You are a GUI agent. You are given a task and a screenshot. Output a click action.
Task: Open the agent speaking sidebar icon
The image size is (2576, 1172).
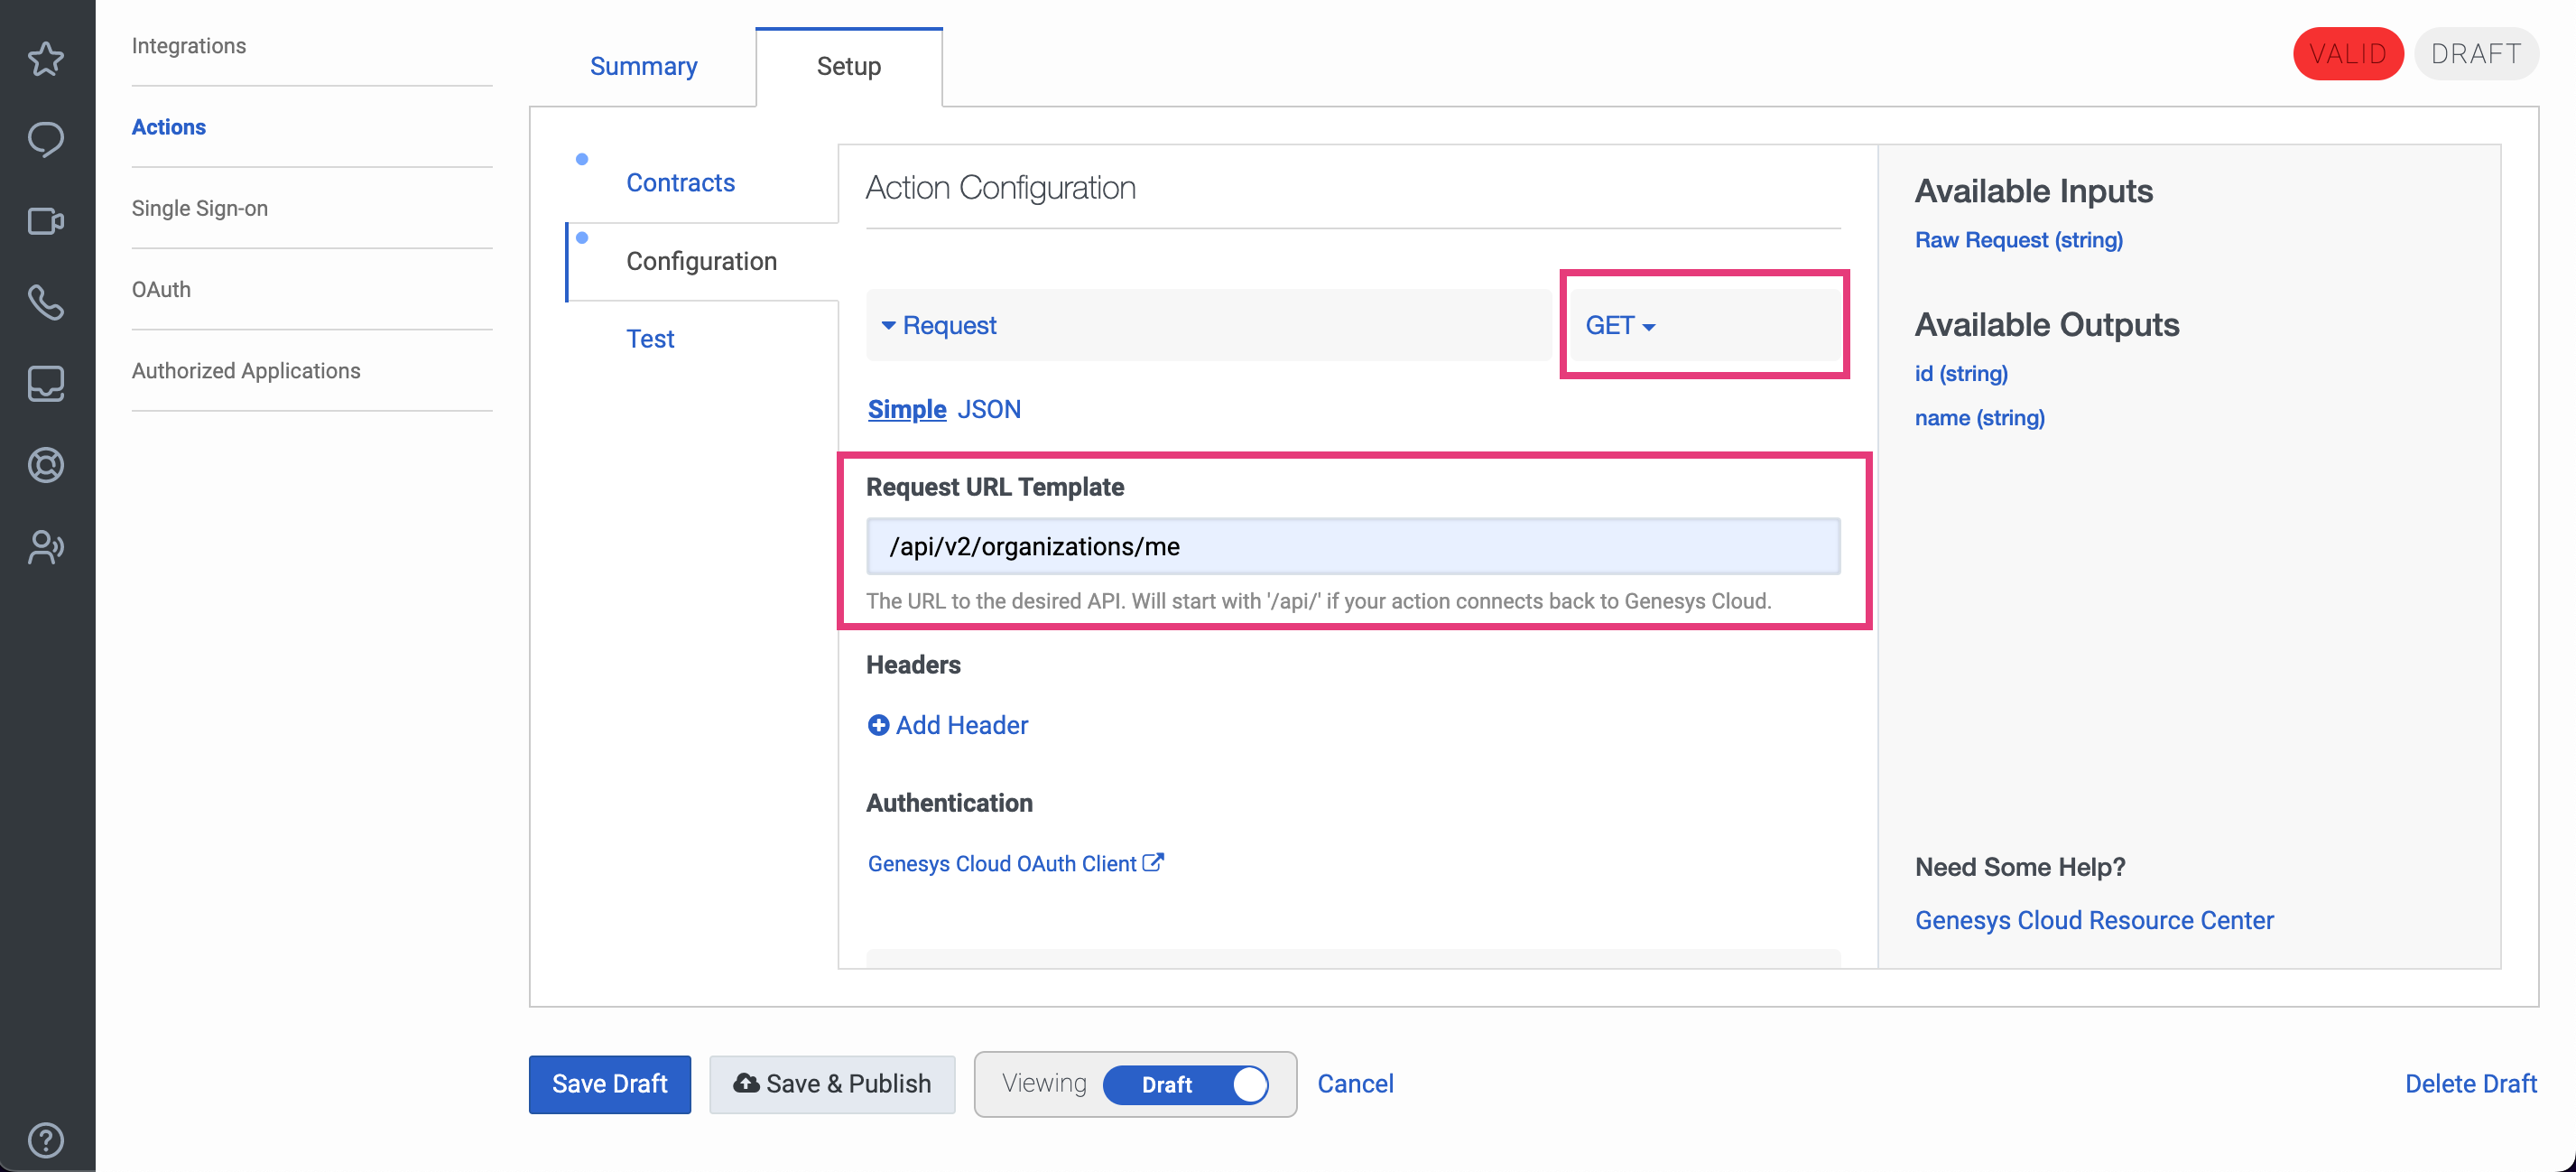coord(46,546)
